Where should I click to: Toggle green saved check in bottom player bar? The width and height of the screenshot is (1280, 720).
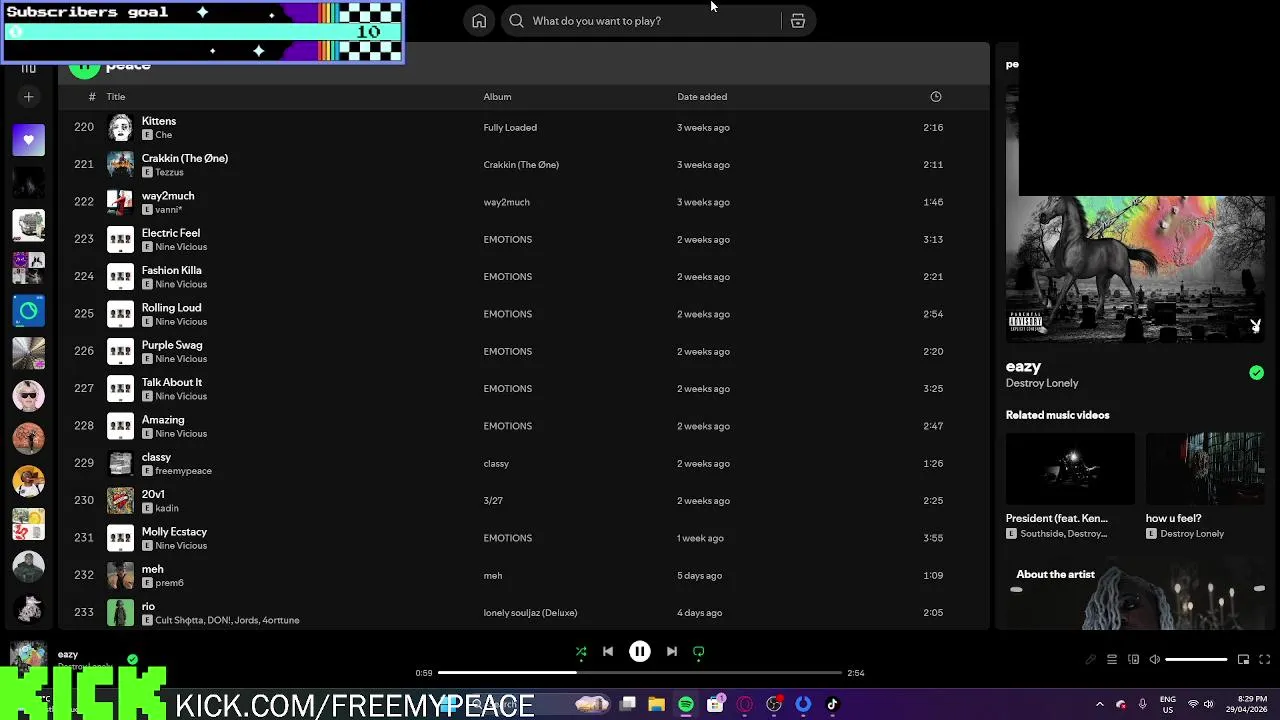[x=132, y=660]
